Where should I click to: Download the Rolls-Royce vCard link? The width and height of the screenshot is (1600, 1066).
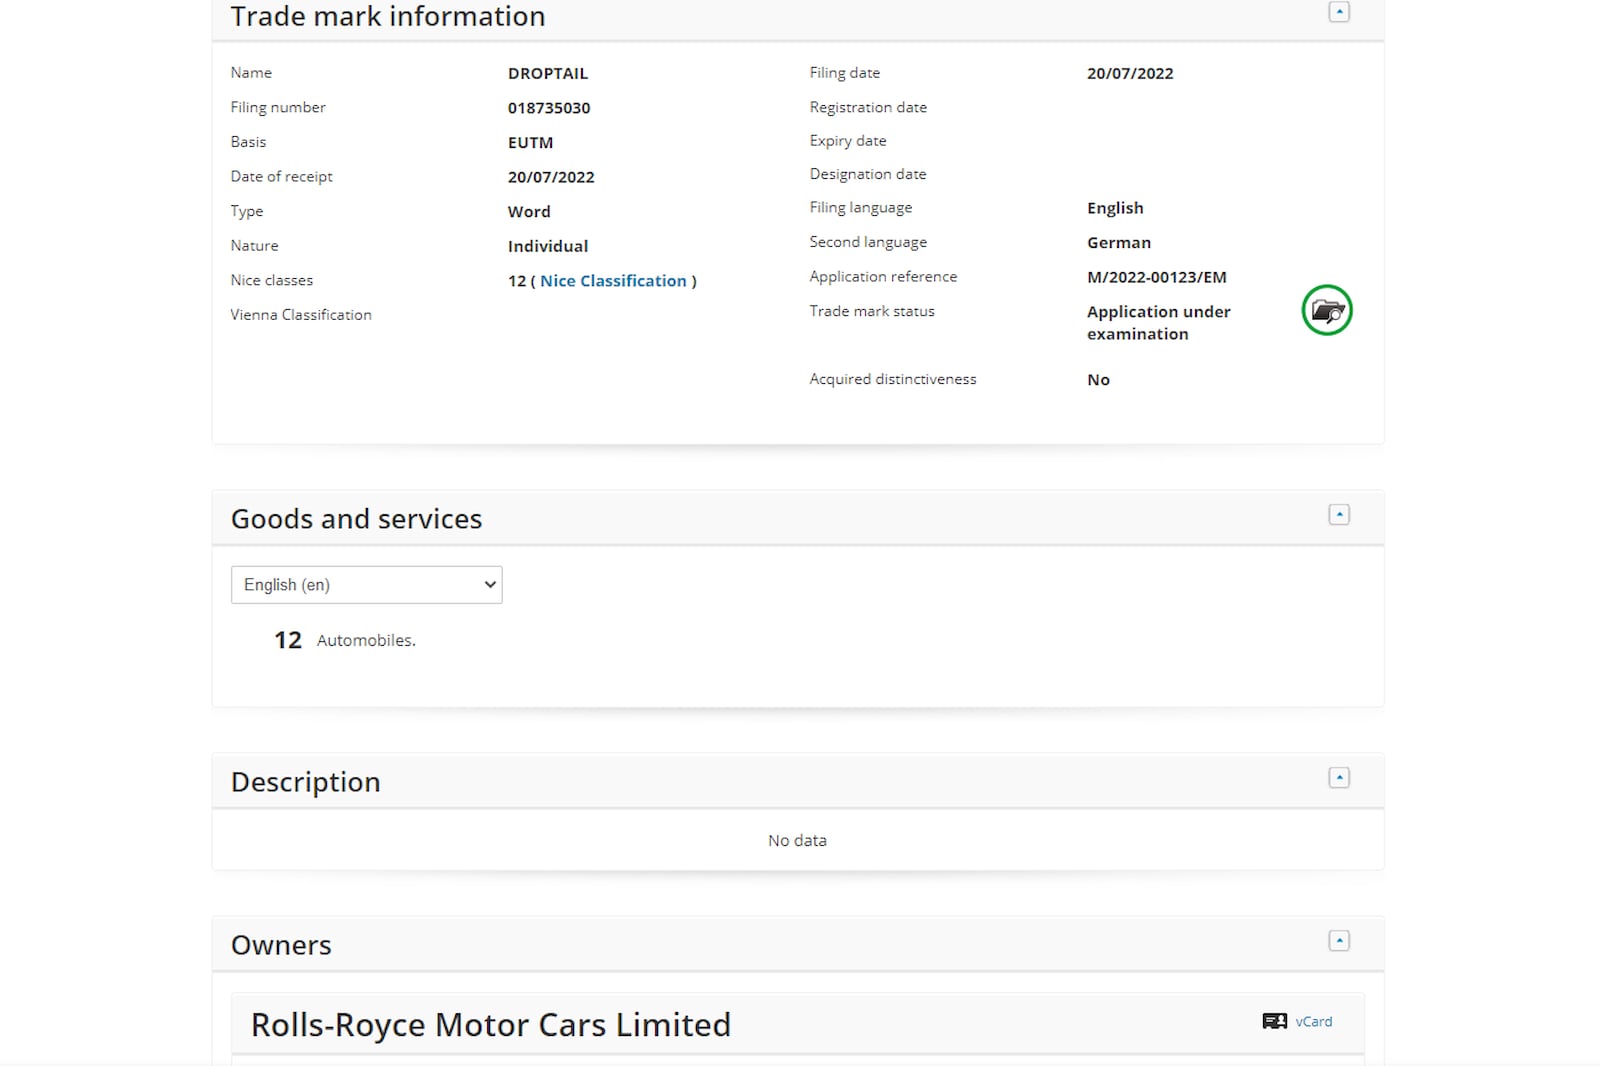[x=1313, y=1022]
